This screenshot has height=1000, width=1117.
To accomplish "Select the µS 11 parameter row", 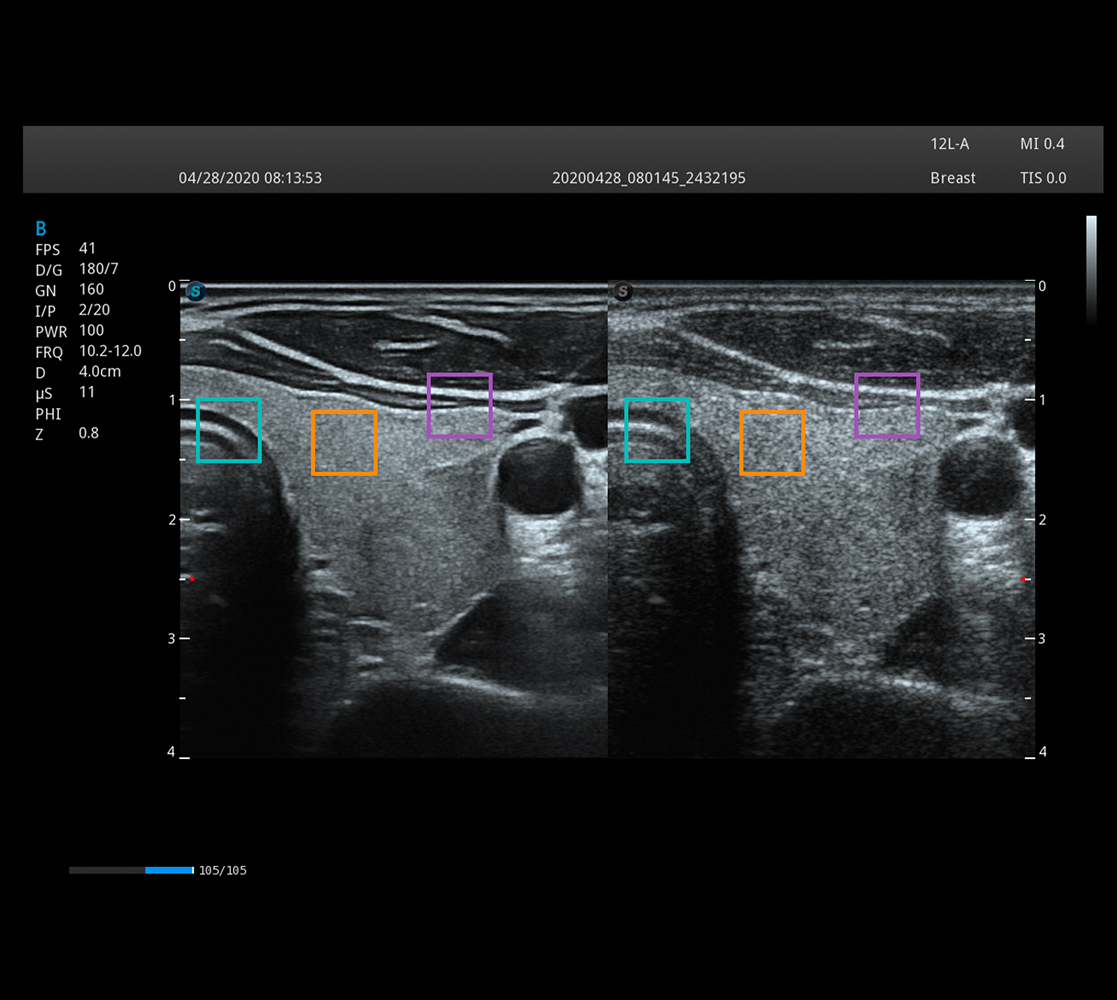I will 66,392.
